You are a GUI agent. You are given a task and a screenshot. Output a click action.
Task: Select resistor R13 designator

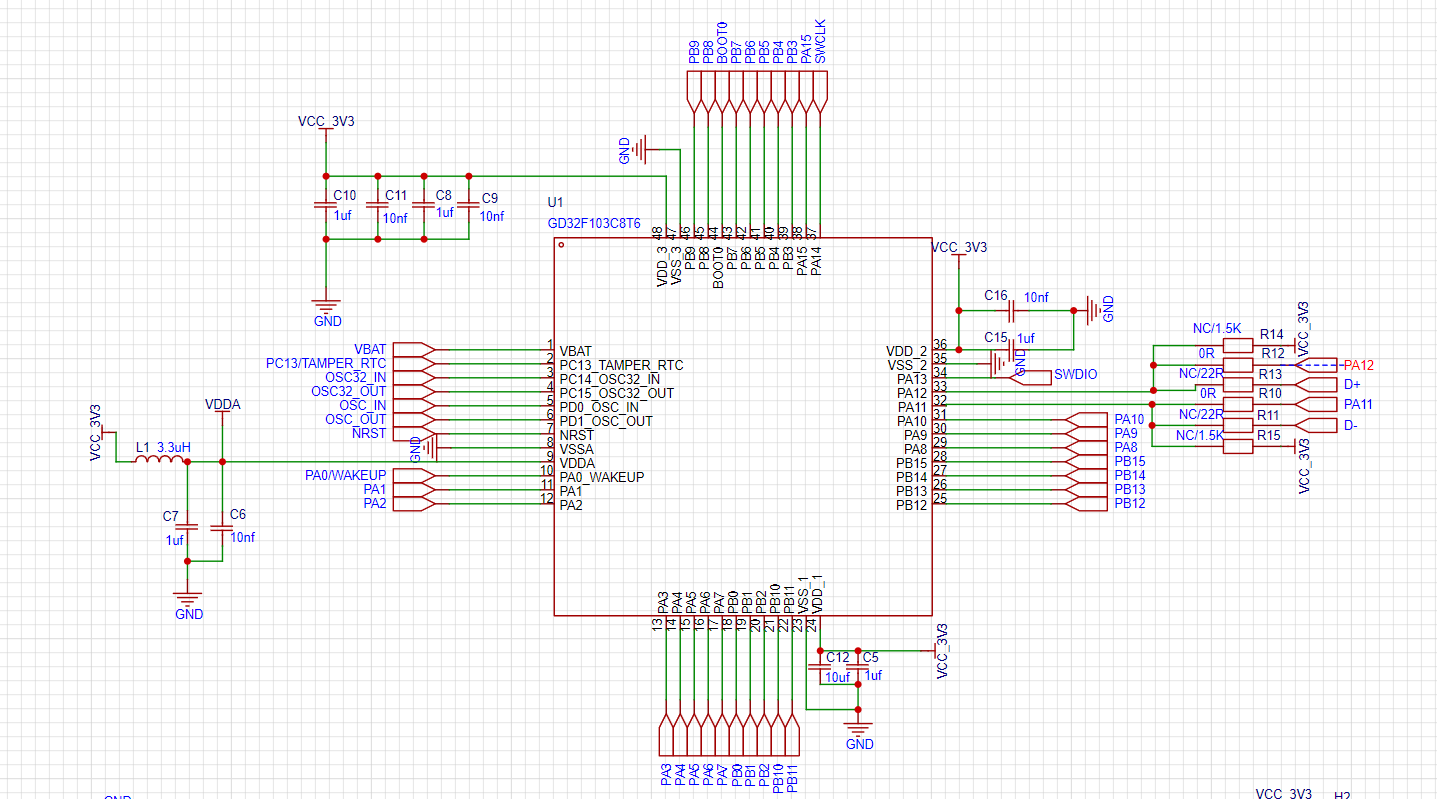[1270, 374]
